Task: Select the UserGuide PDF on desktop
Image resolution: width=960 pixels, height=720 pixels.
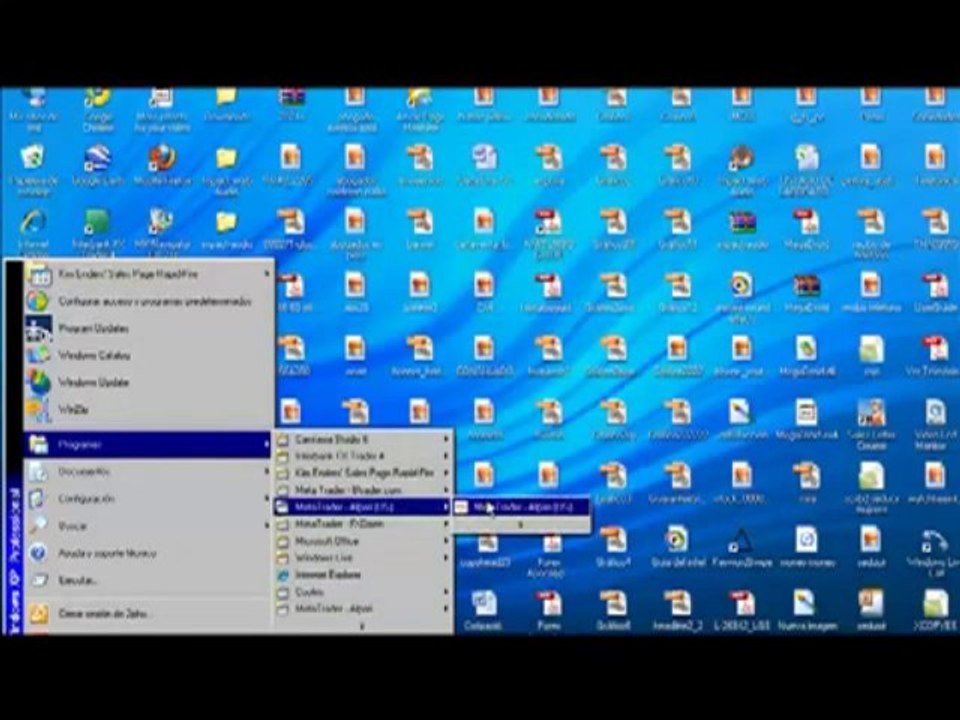Action: tap(935, 291)
